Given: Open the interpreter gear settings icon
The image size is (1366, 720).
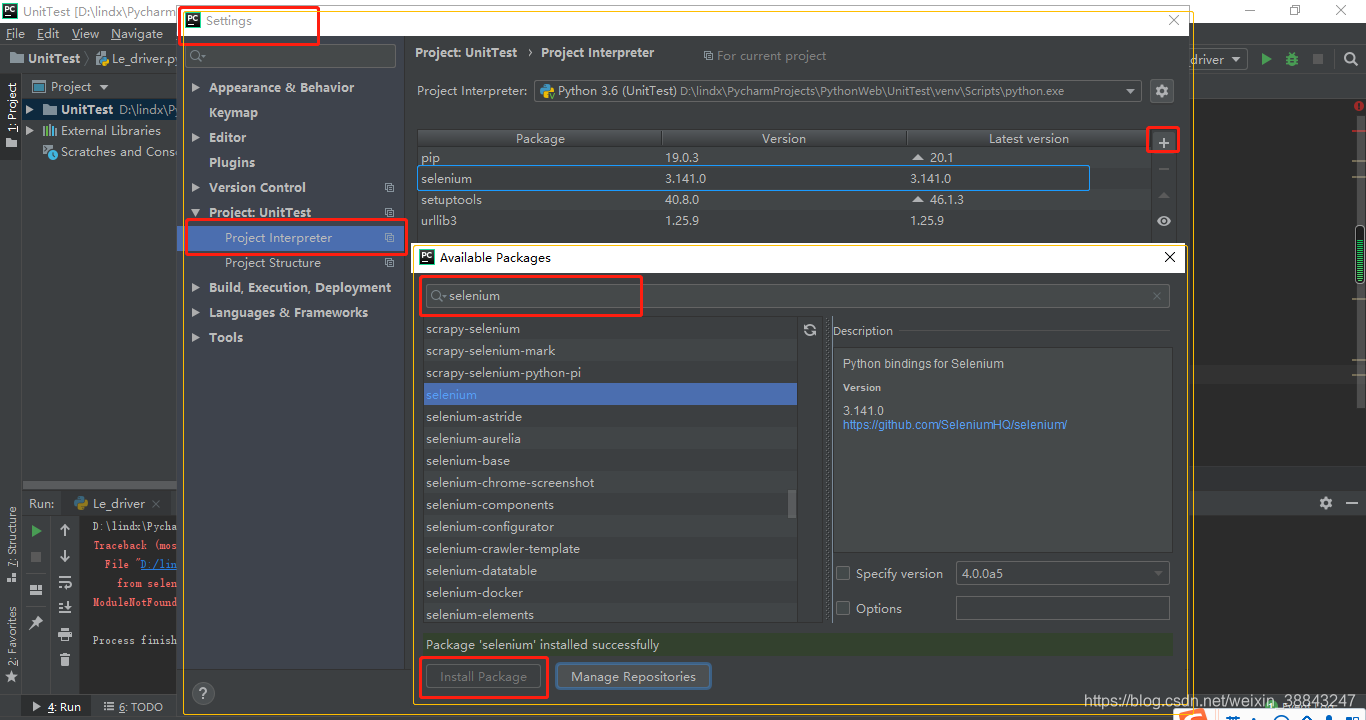Looking at the screenshot, I should (1161, 91).
